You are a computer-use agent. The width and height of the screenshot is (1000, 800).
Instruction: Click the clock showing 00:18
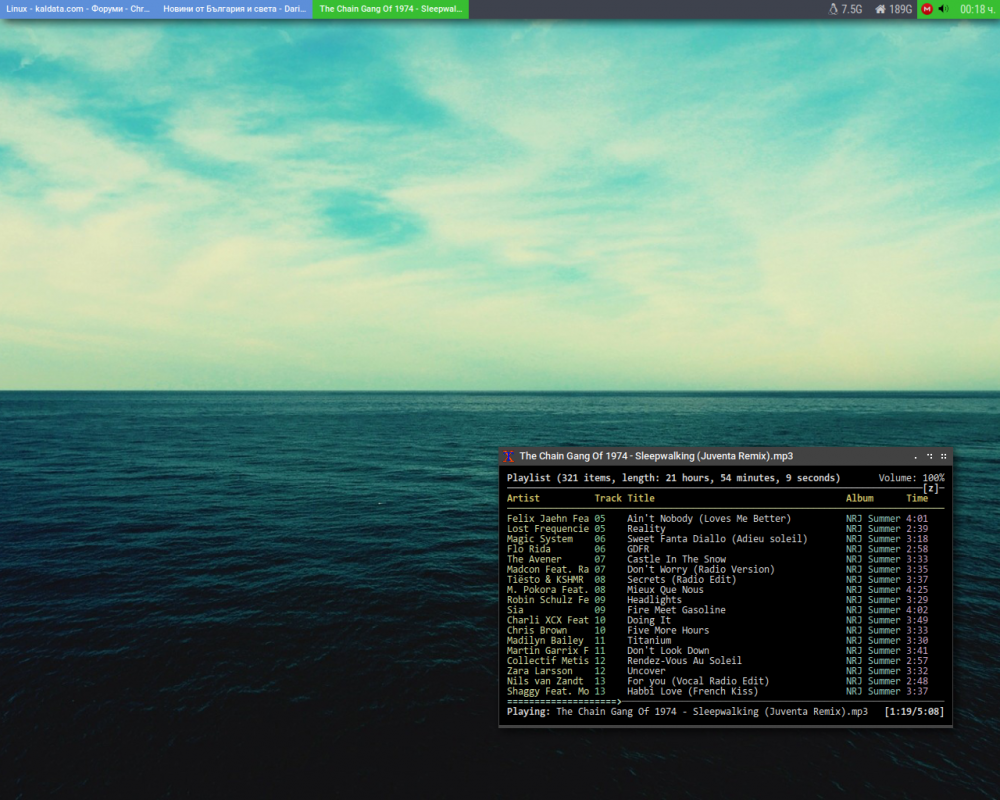[x=977, y=9]
